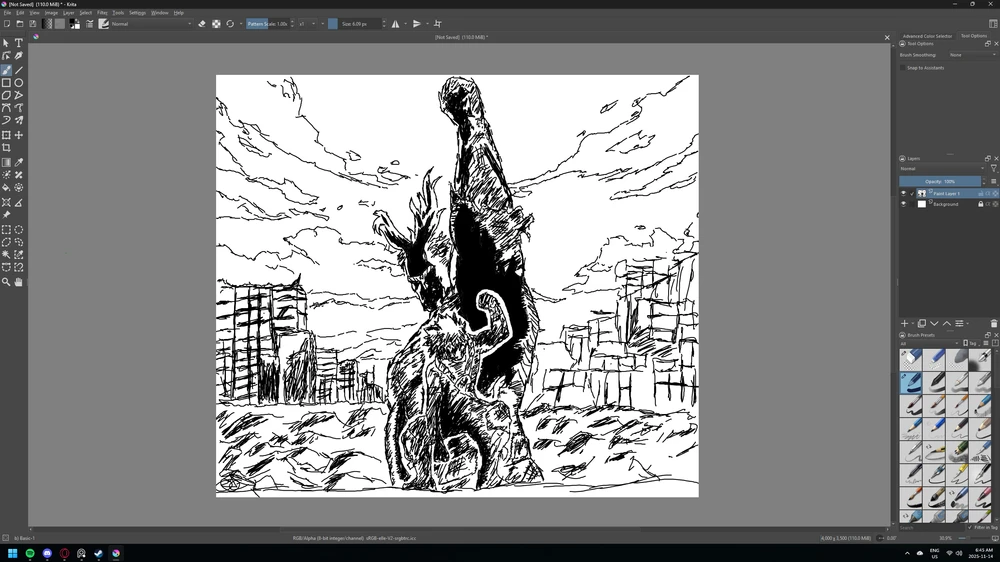This screenshot has width=1000, height=562.
Task: Open the layer blending mode dropdown
Action: [x=942, y=168]
